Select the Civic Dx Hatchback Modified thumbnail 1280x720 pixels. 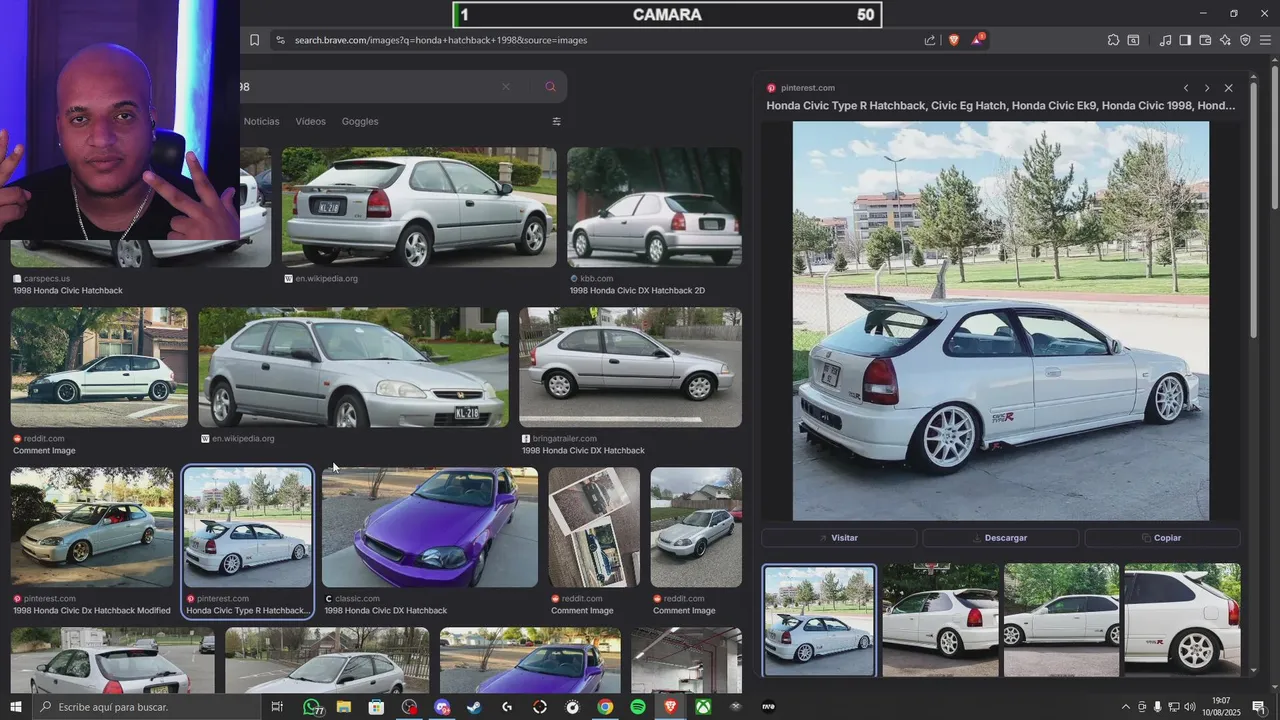click(92, 527)
